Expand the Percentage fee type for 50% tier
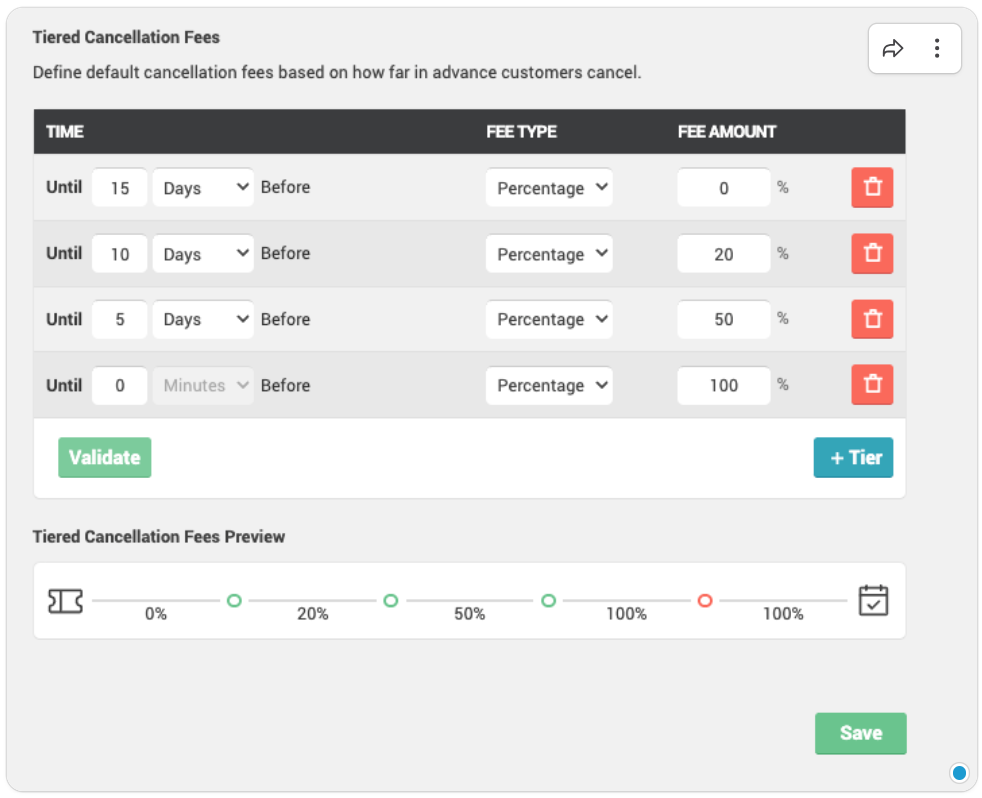 tap(549, 319)
